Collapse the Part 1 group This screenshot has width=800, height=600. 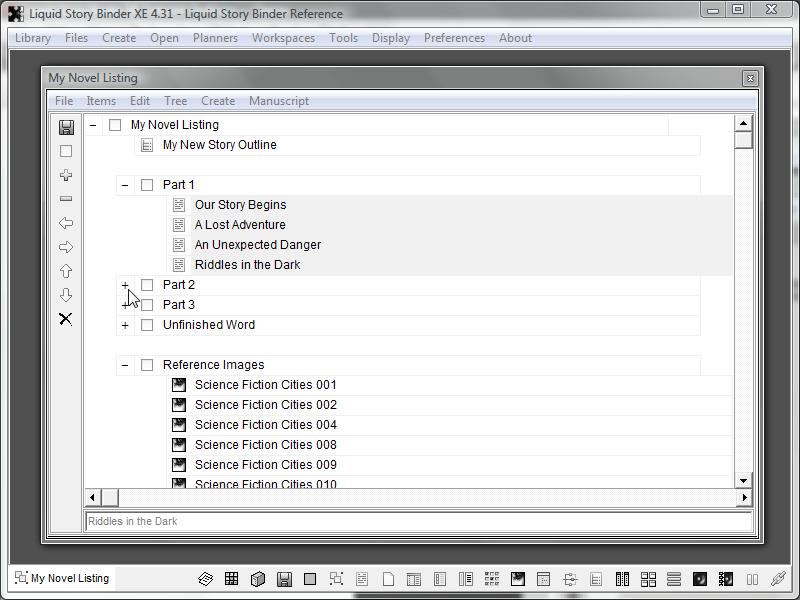[125, 185]
